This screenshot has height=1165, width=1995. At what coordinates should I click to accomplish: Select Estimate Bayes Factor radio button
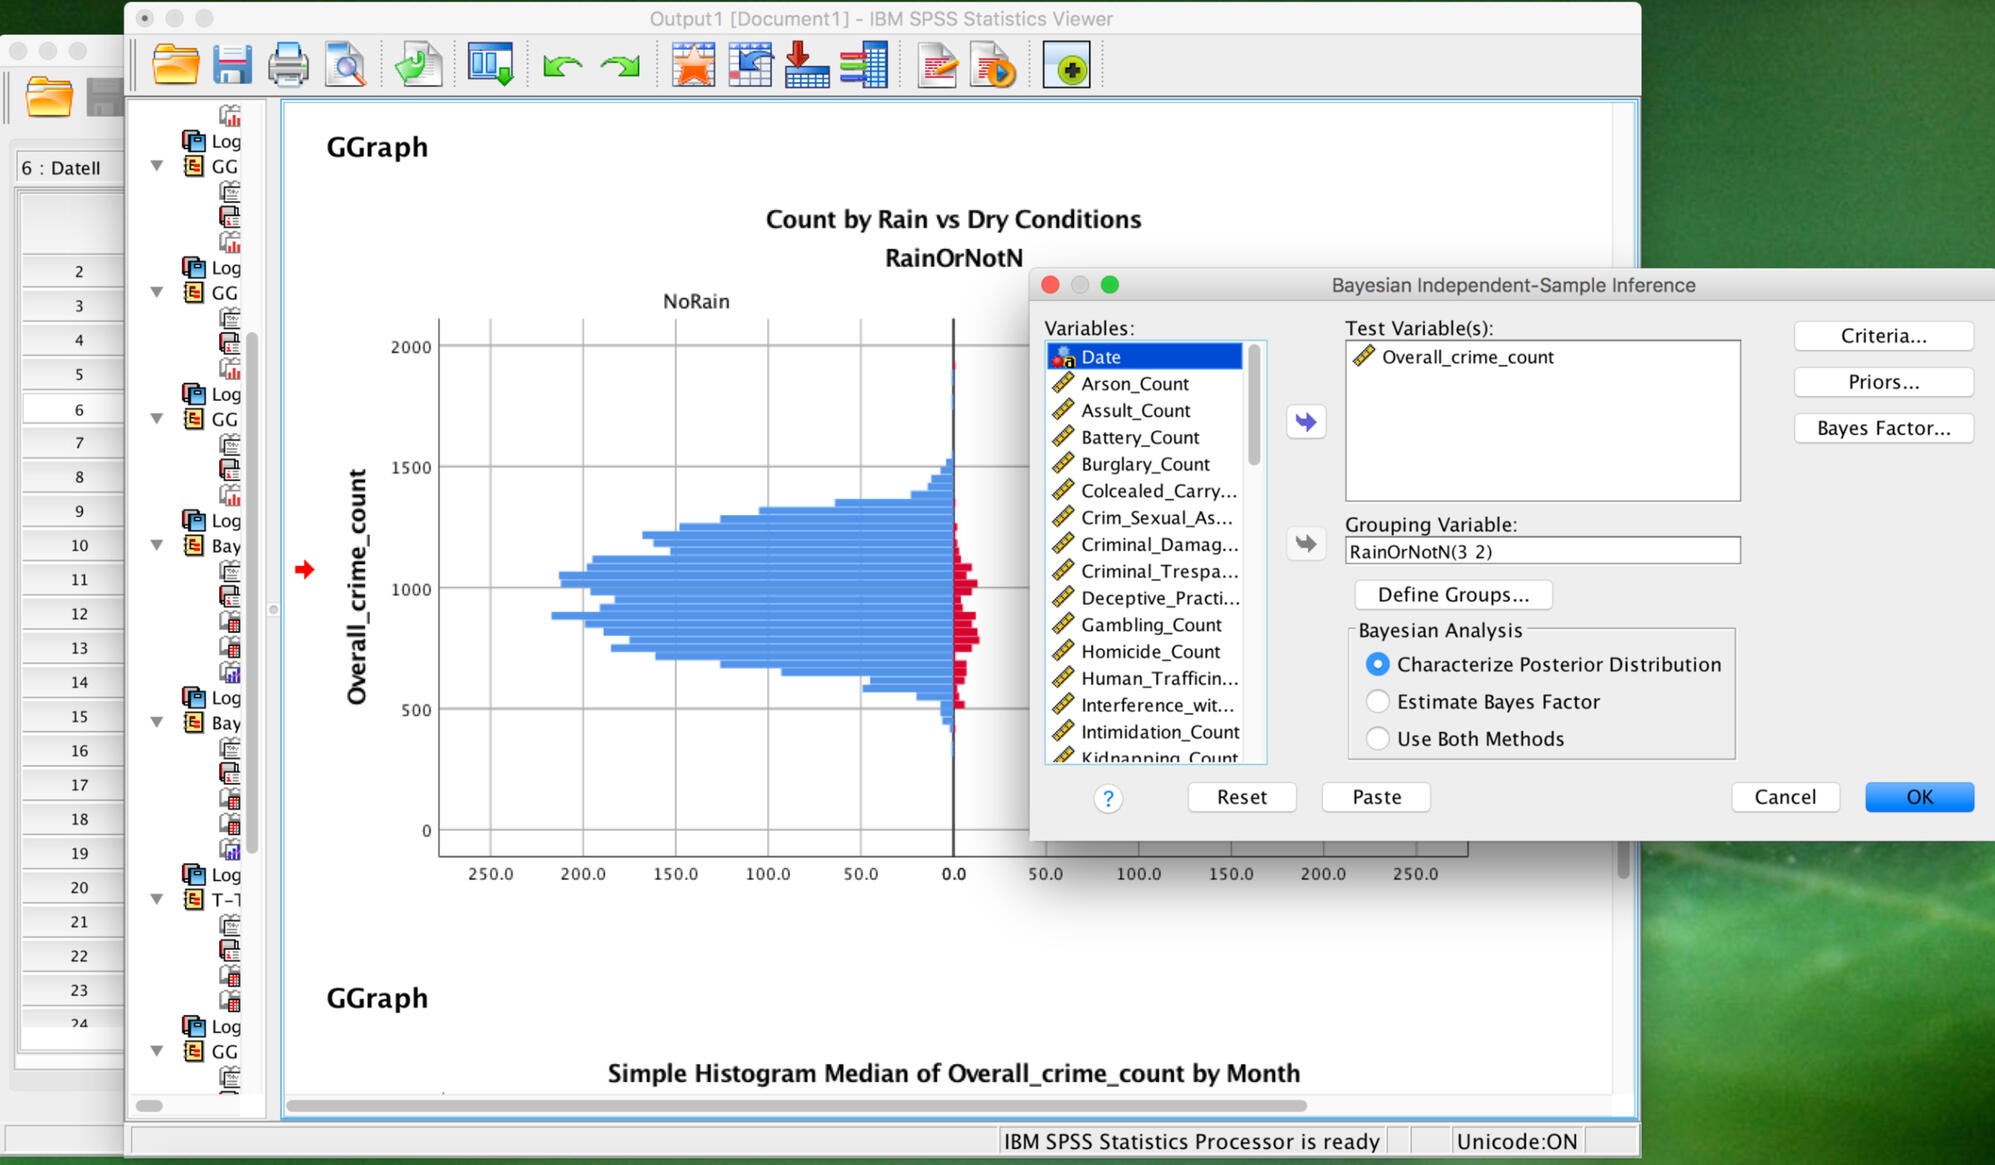pyautogui.click(x=1378, y=701)
